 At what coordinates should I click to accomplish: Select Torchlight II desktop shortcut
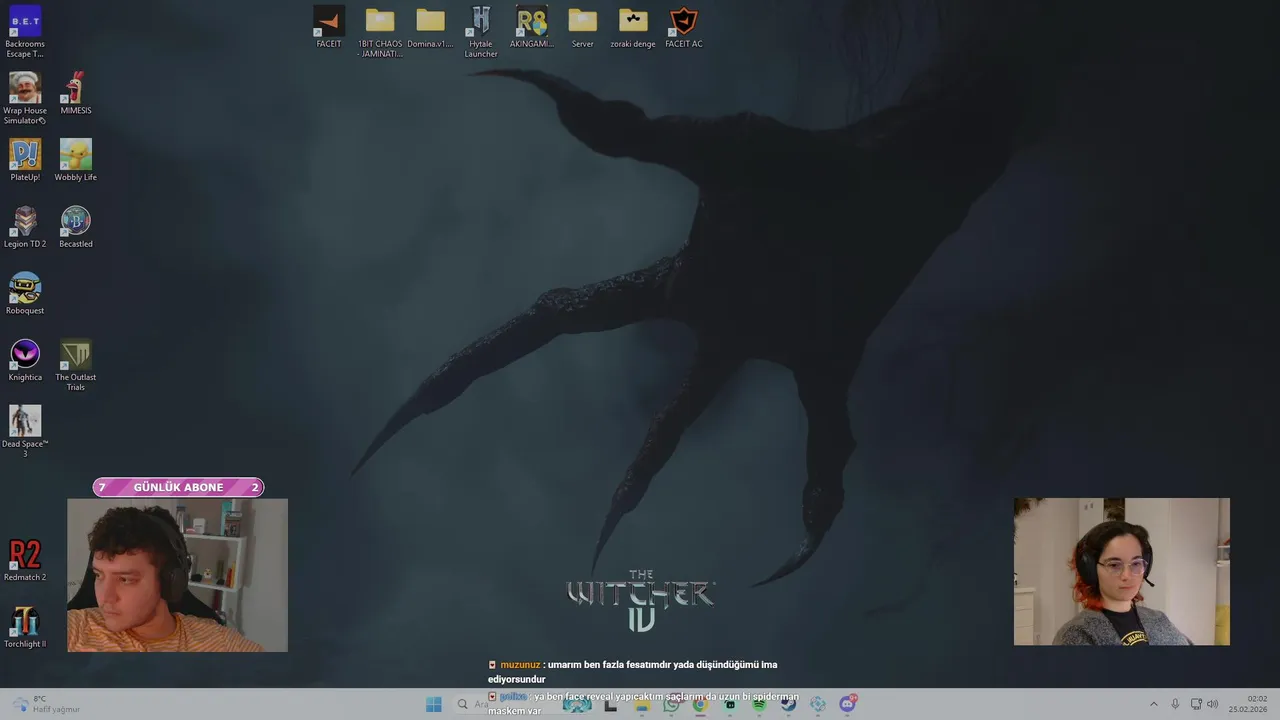25,628
